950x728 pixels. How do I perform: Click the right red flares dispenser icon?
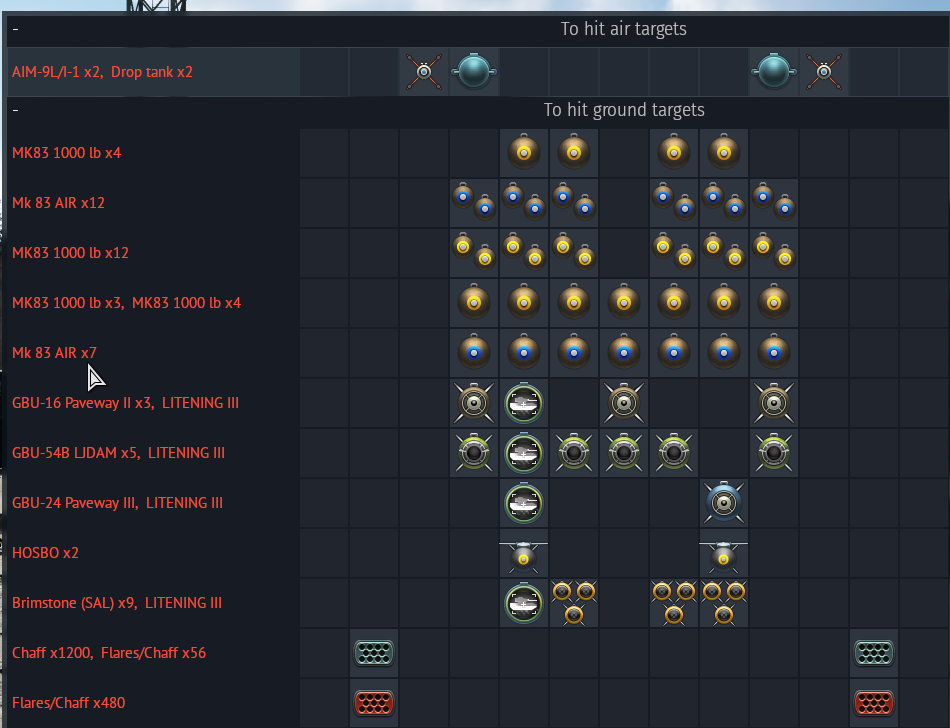(873, 703)
